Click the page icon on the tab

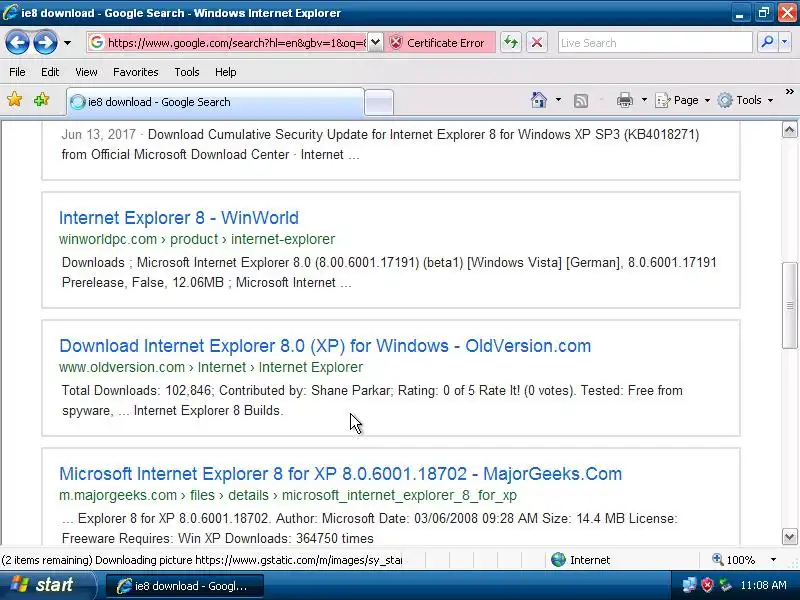(x=78, y=102)
